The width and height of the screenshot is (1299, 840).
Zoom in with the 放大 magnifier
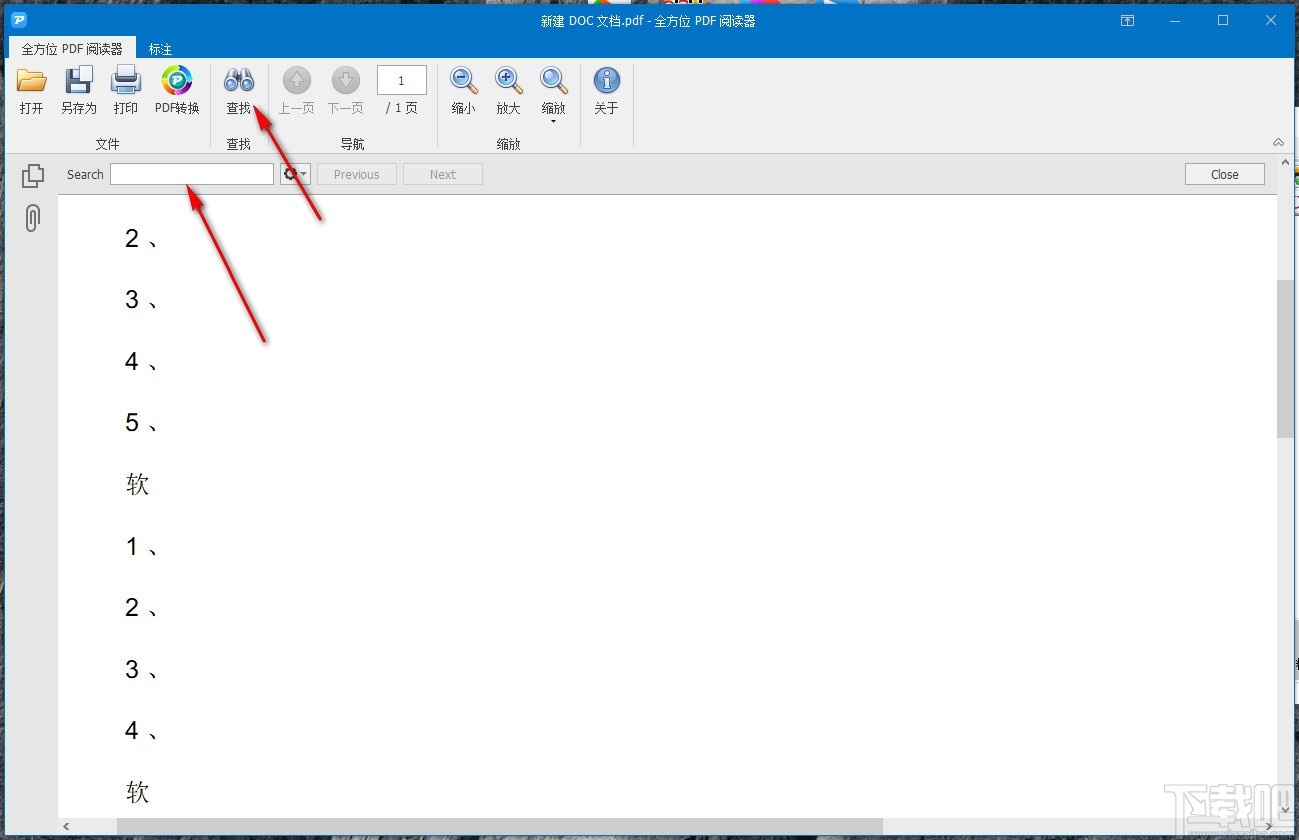pyautogui.click(x=509, y=90)
